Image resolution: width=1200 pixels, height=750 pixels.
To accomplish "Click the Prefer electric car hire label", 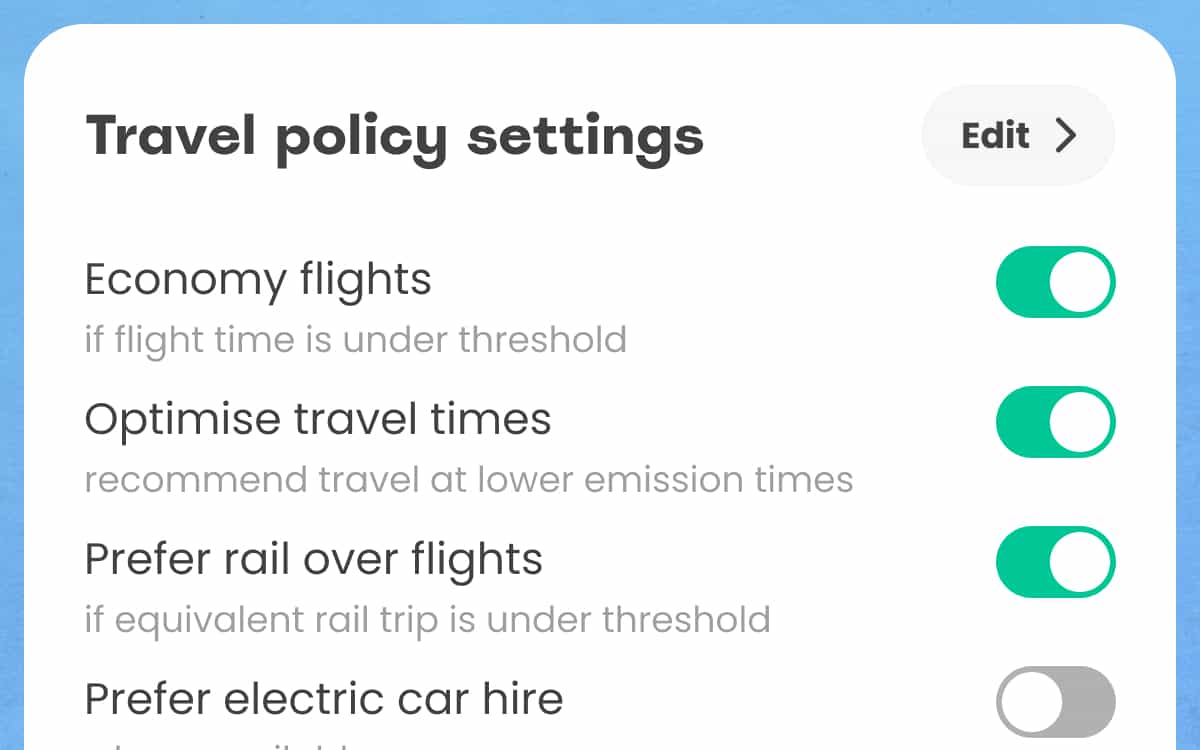I will click(323, 698).
